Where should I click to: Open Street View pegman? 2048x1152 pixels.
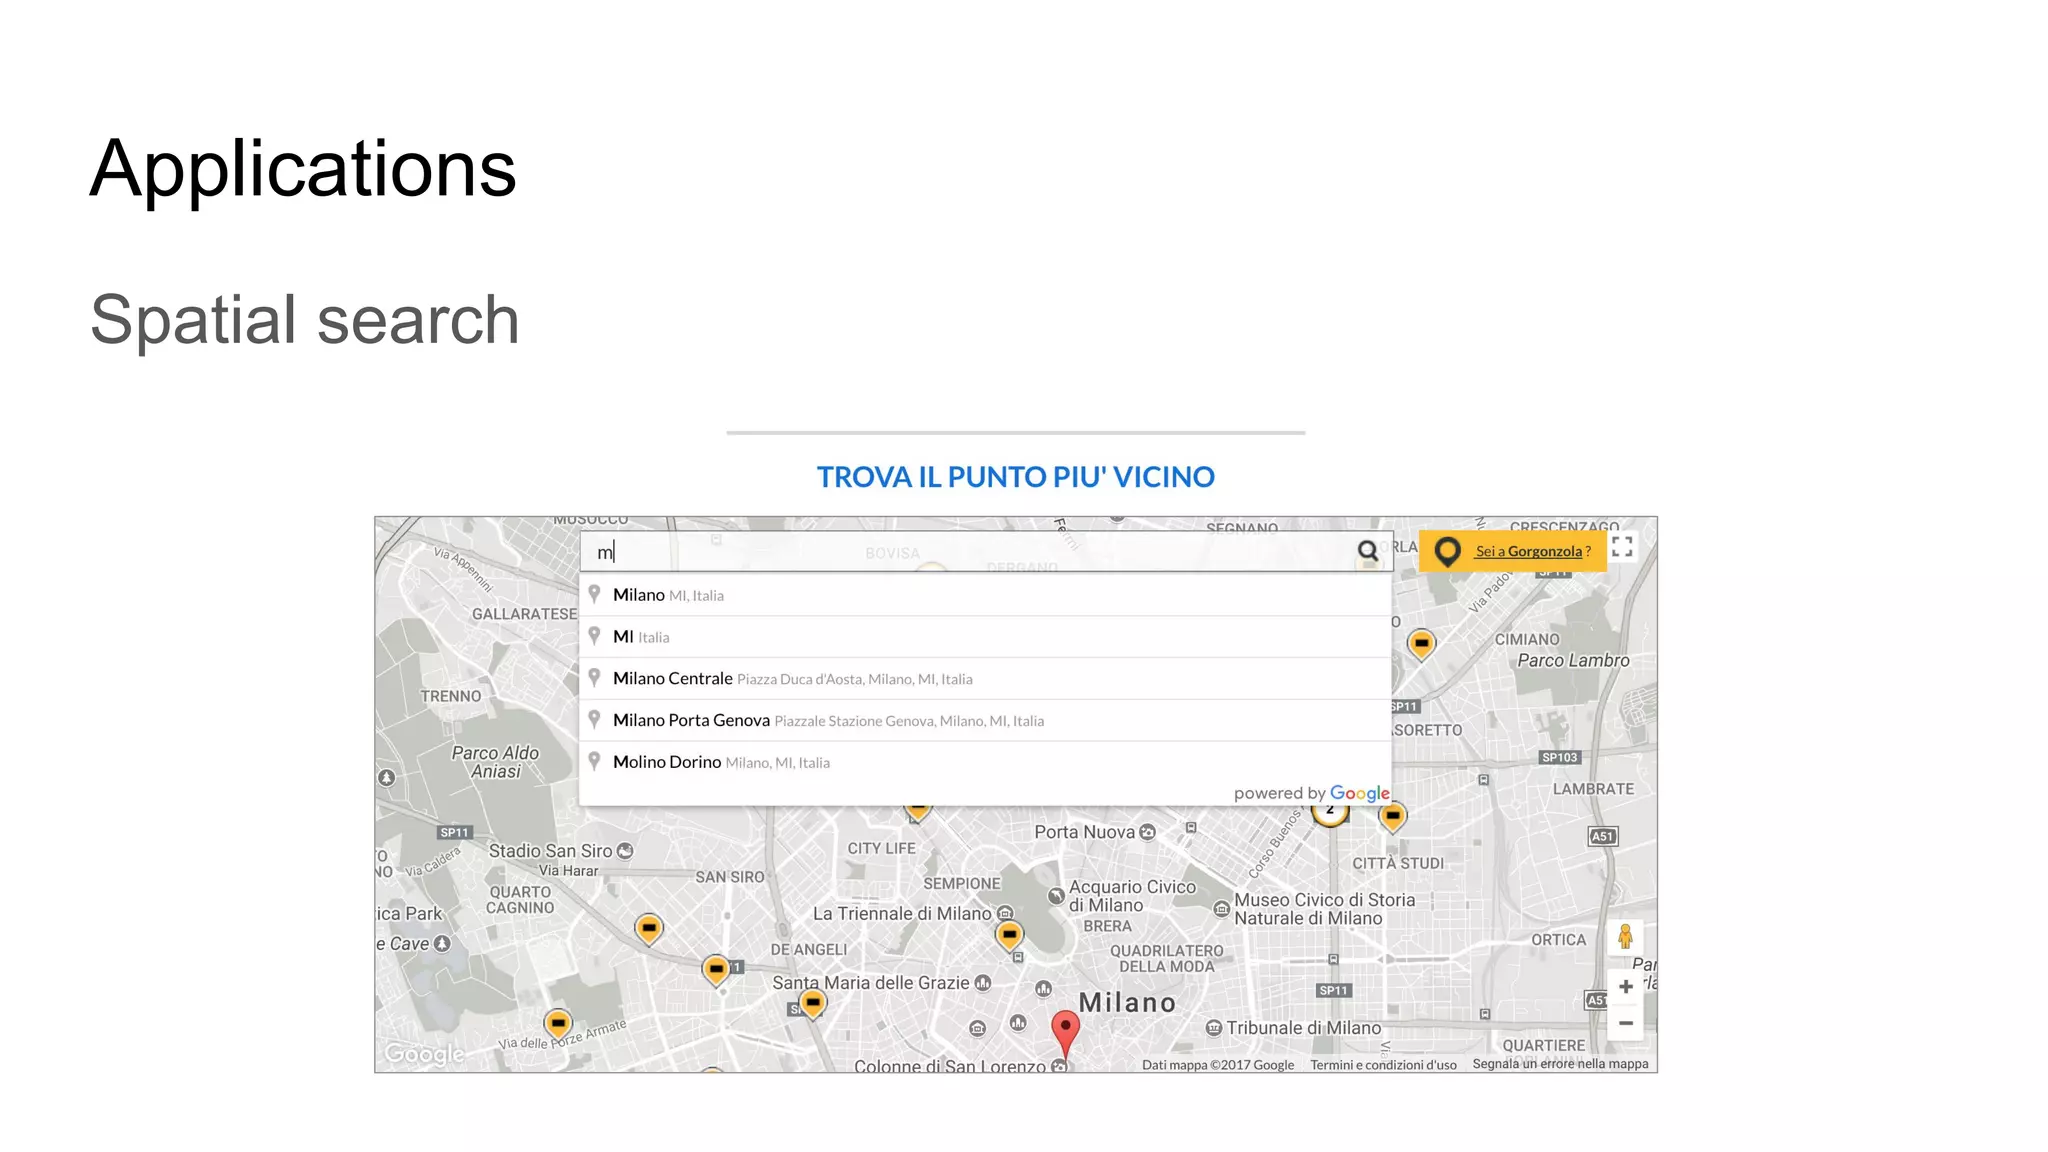tap(1625, 937)
